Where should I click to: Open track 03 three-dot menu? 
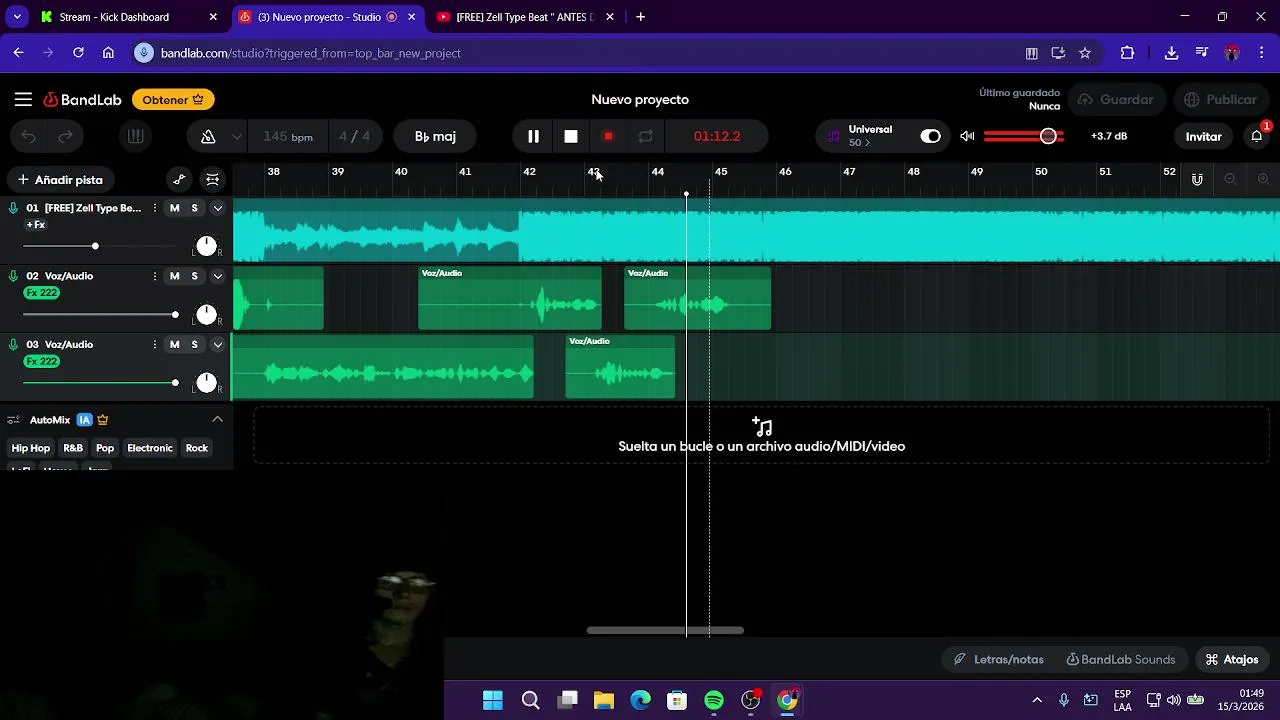[154, 344]
